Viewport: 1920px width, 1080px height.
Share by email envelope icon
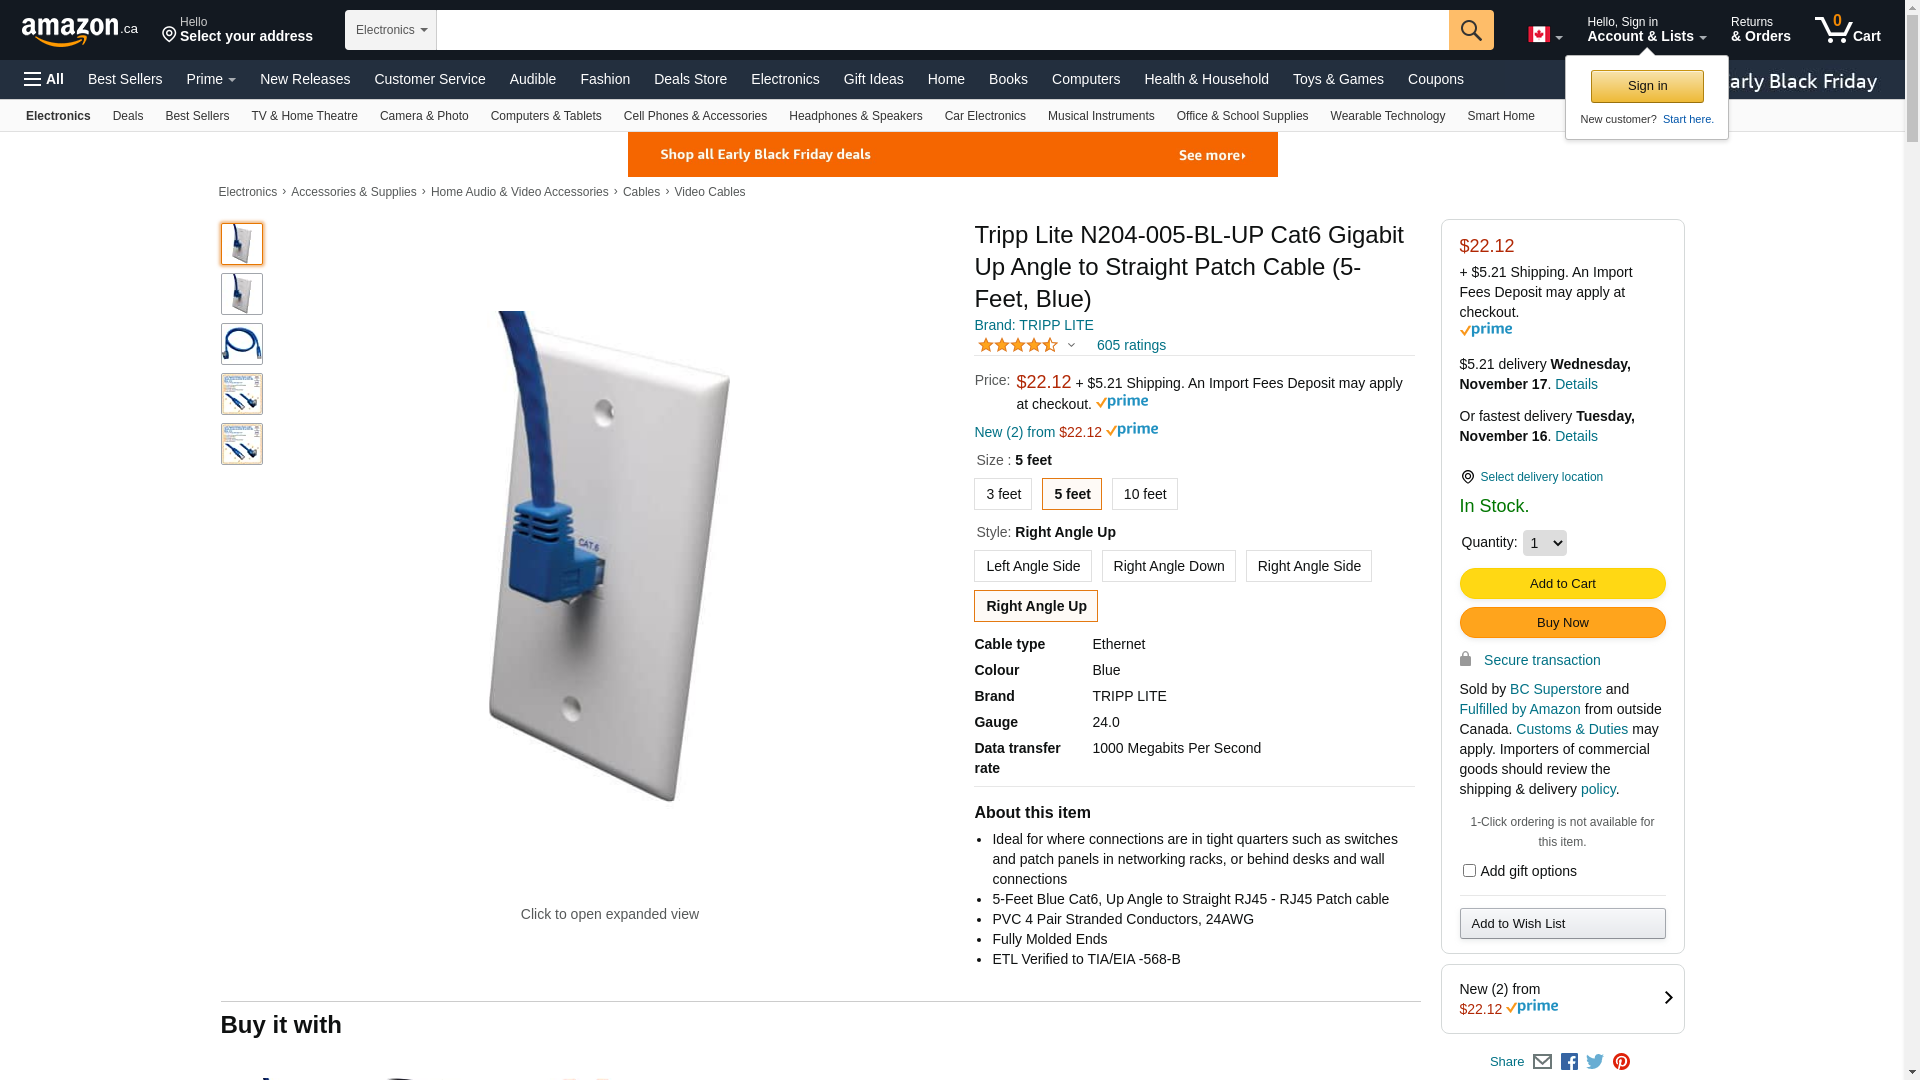(1542, 1062)
